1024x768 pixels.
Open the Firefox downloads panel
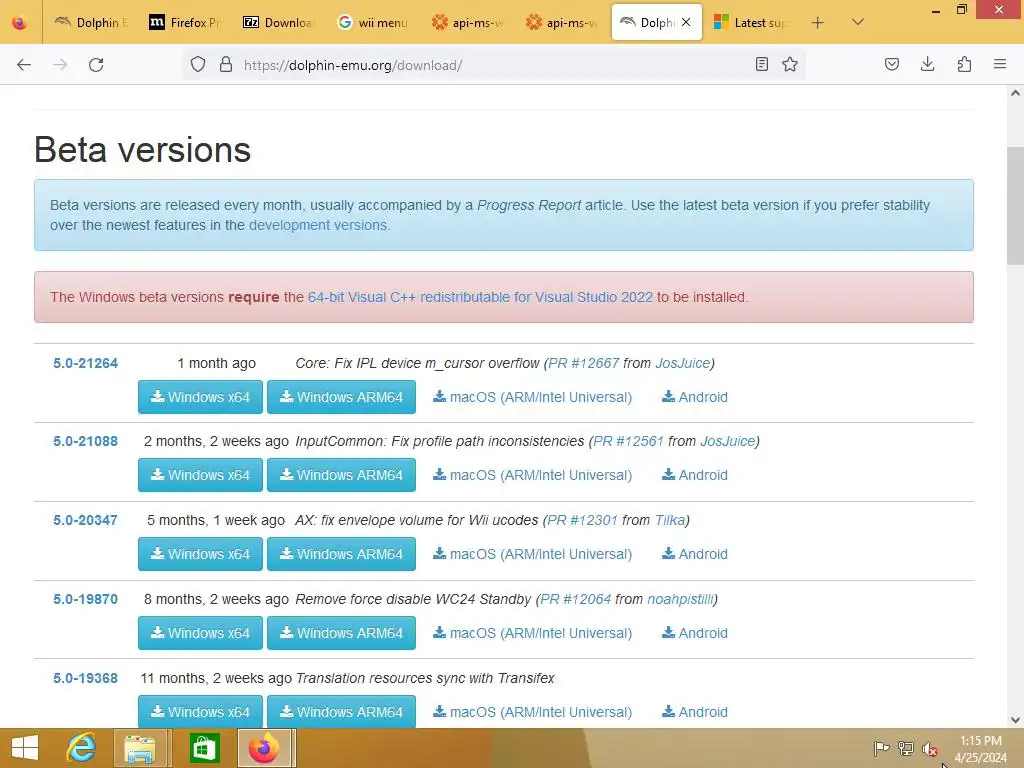927,64
